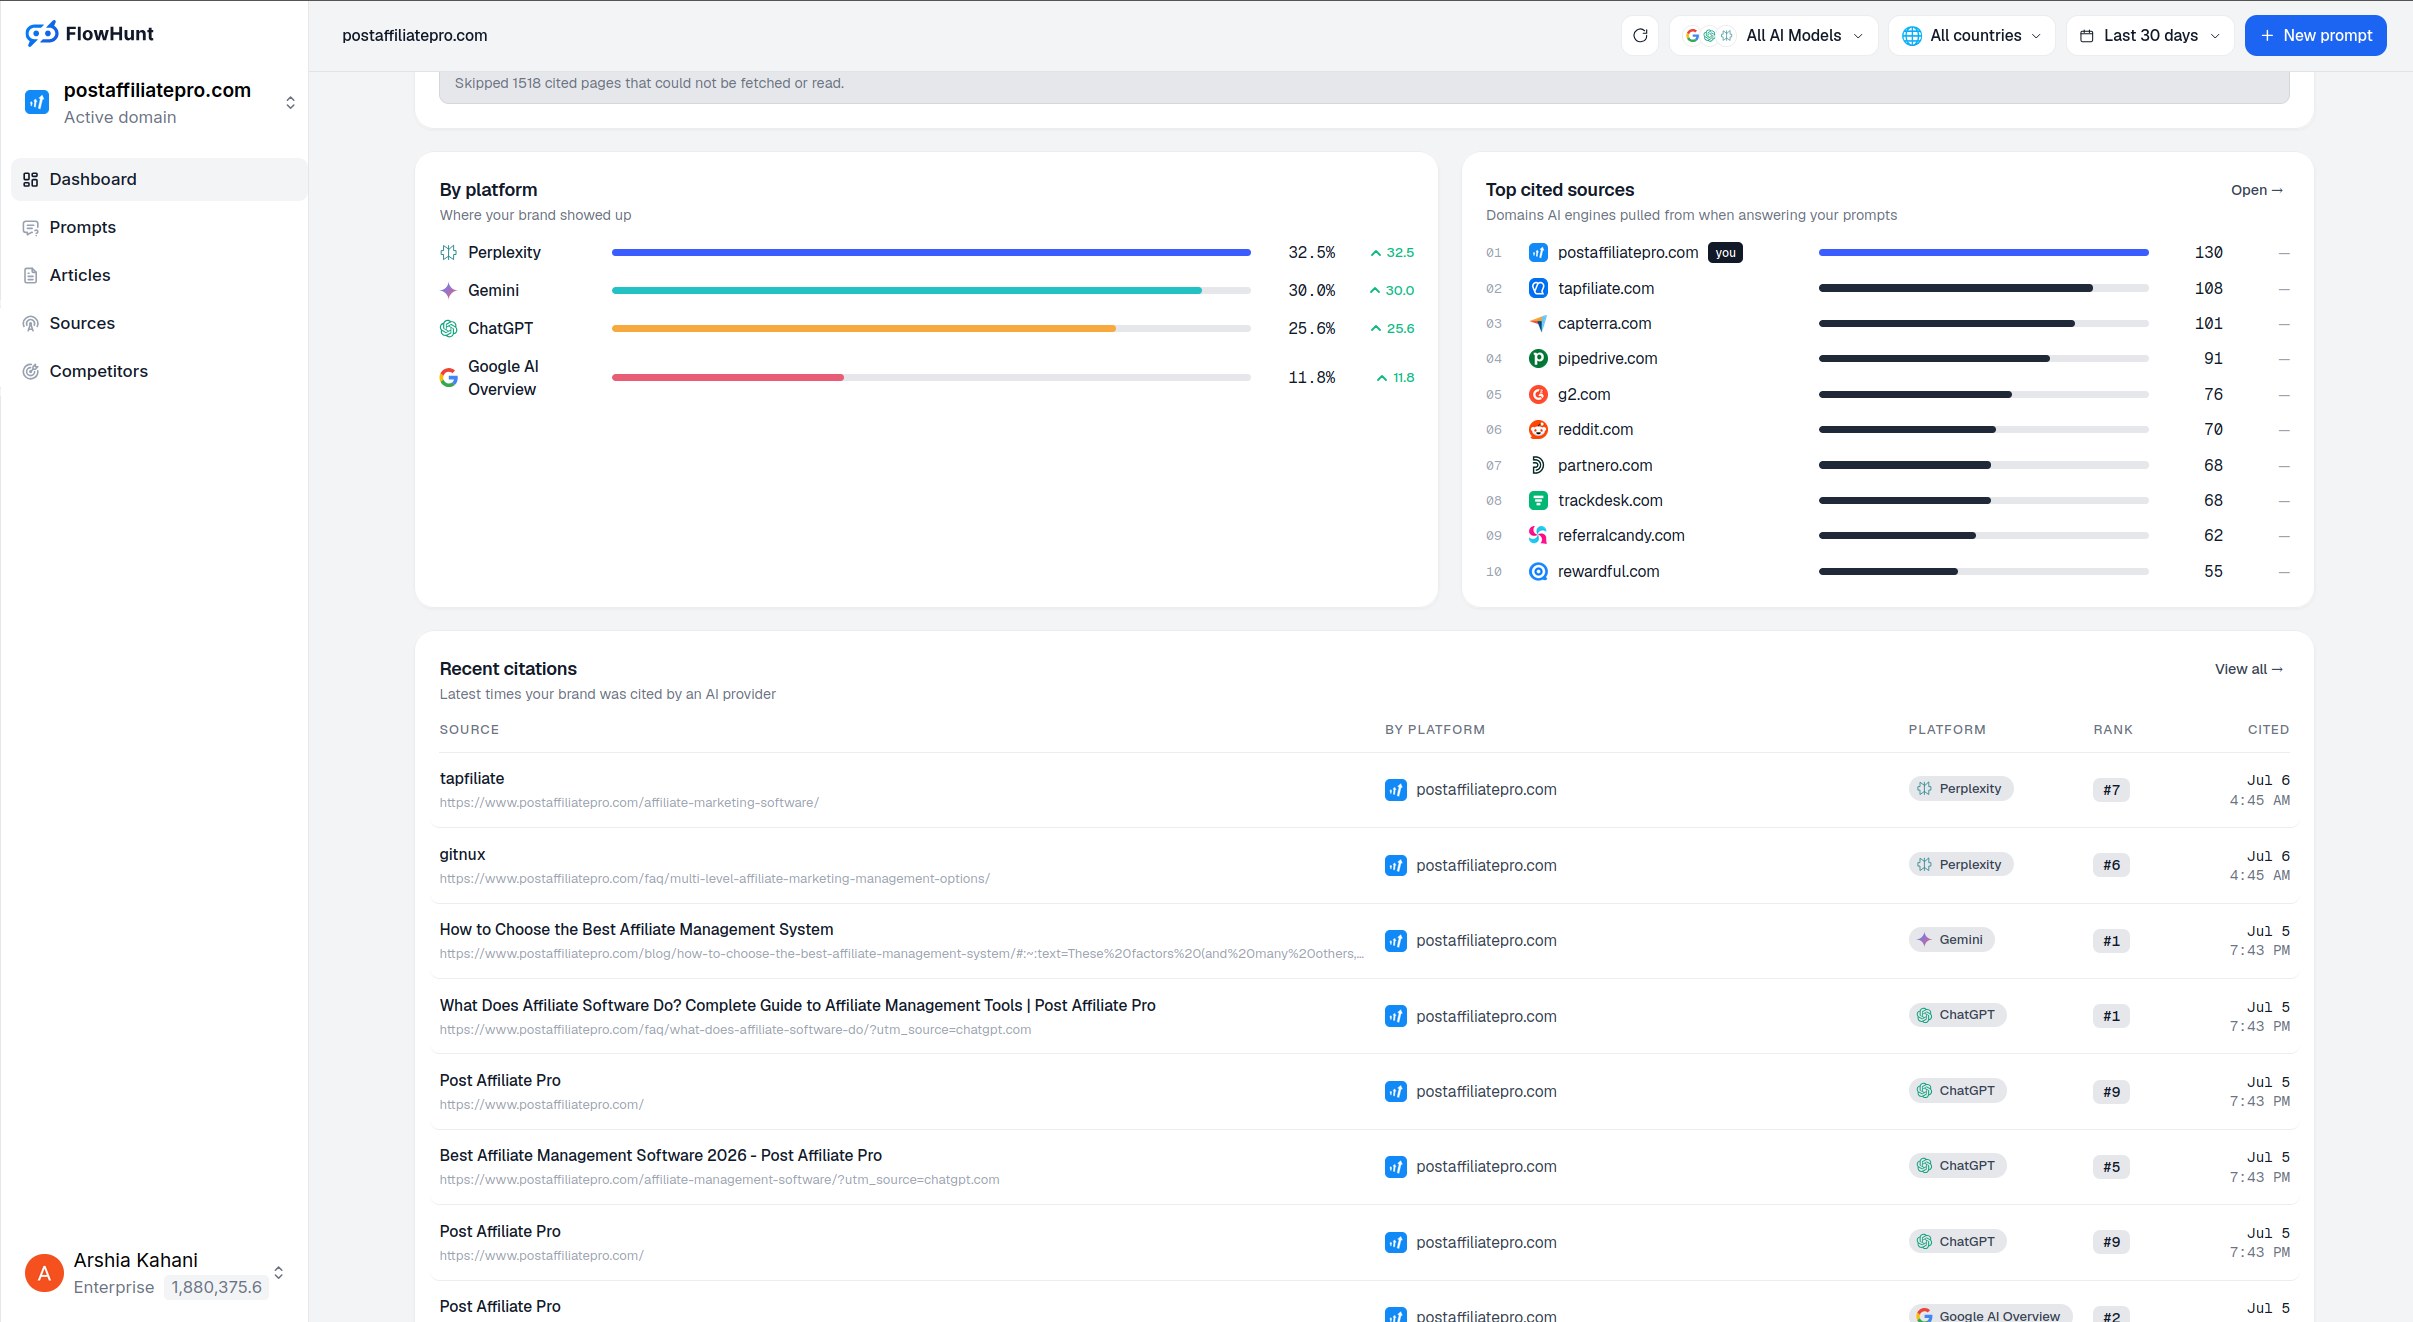Click the New prompt button

click(x=2315, y=35)
